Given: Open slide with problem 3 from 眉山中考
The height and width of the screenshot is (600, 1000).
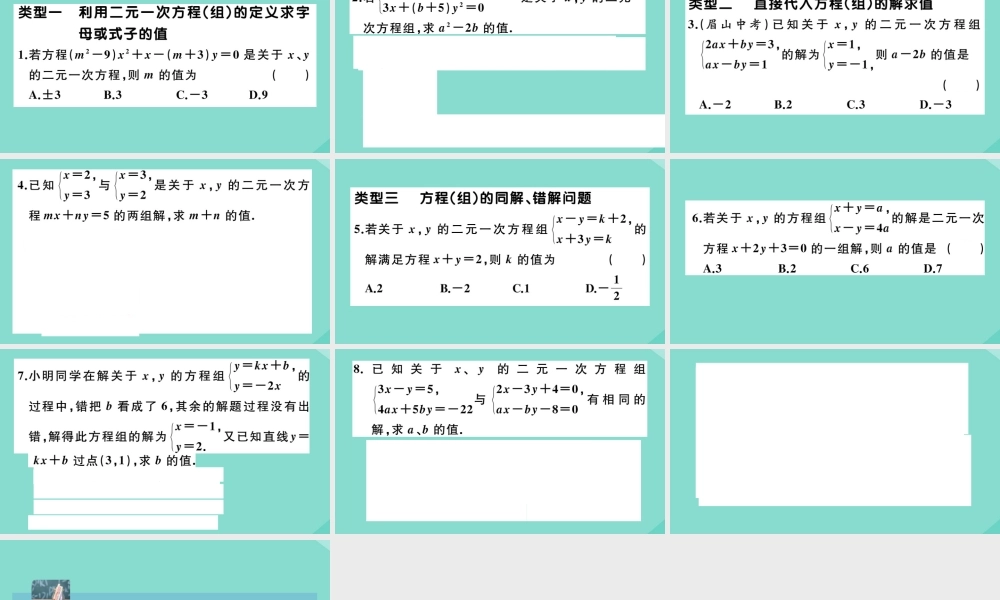Looking at the screenshot, I should pos(835,76).
